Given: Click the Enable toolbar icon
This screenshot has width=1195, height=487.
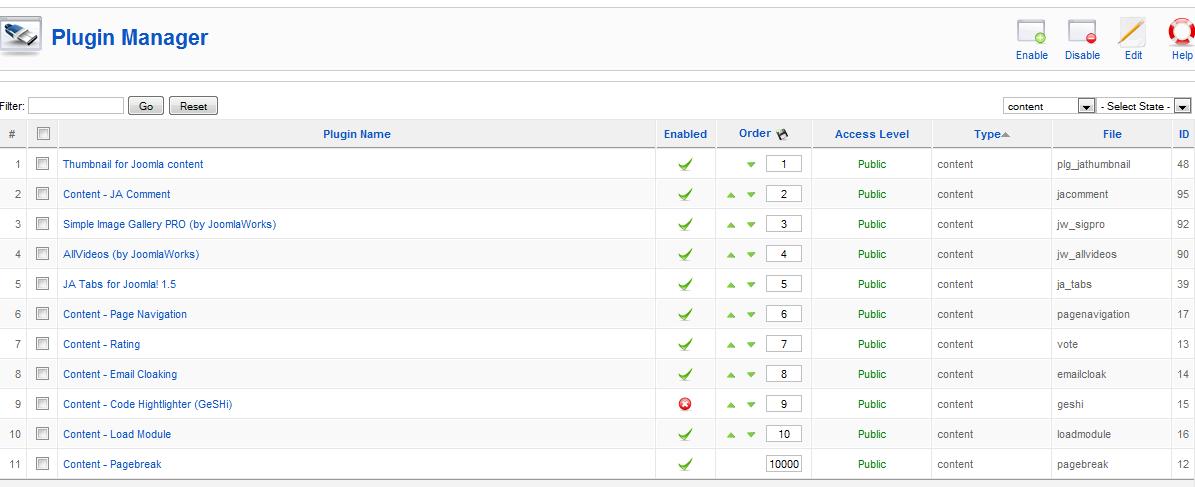Looking at the screenshot, I should coord(1031,32).
